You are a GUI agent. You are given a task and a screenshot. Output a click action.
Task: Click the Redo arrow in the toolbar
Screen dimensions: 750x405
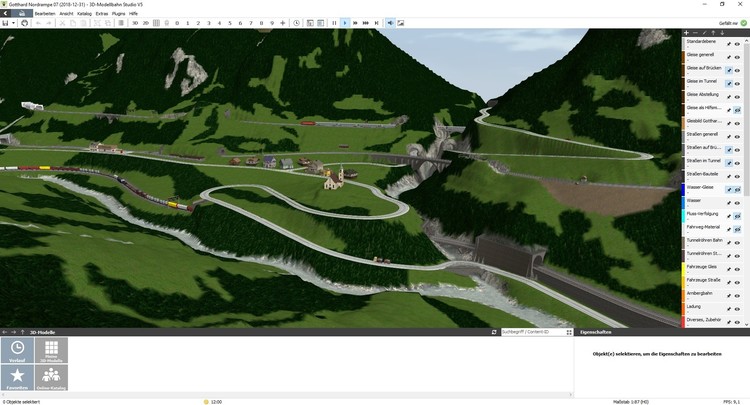[x=49, y=23]
